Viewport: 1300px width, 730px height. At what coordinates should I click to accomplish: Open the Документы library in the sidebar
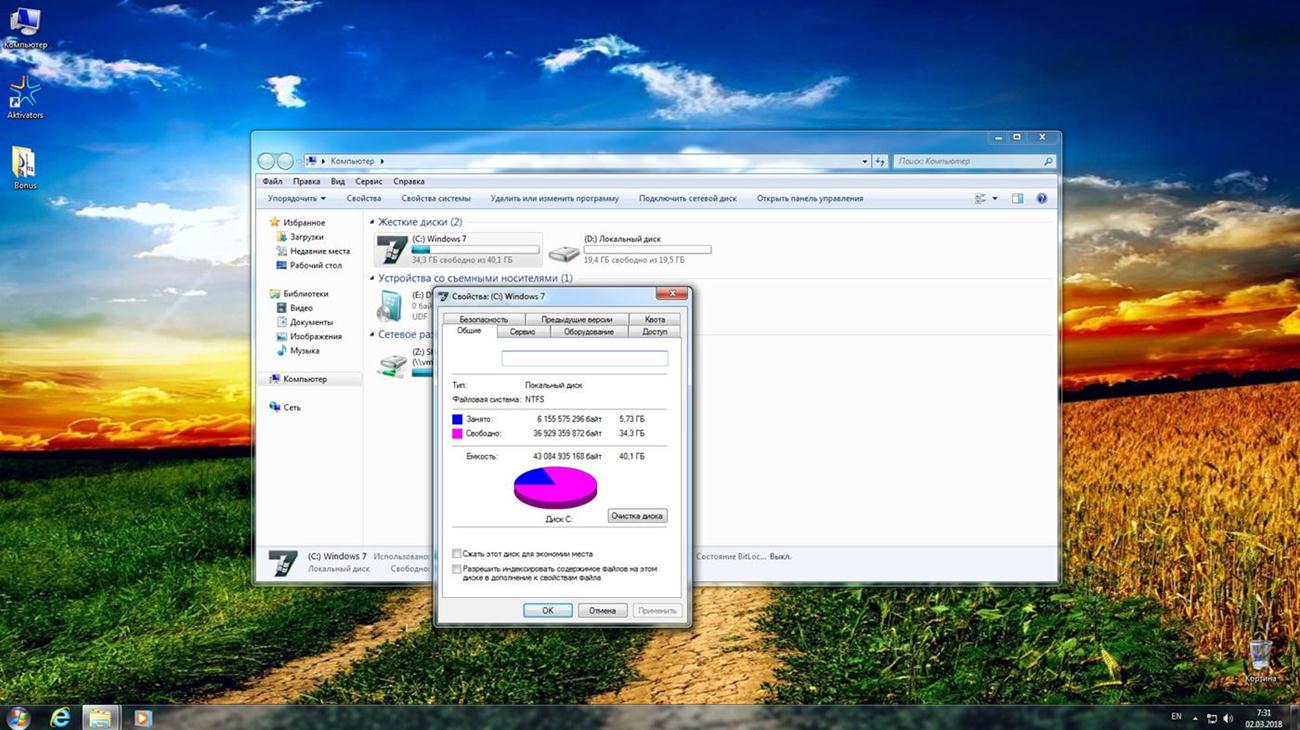coord(304,322)
